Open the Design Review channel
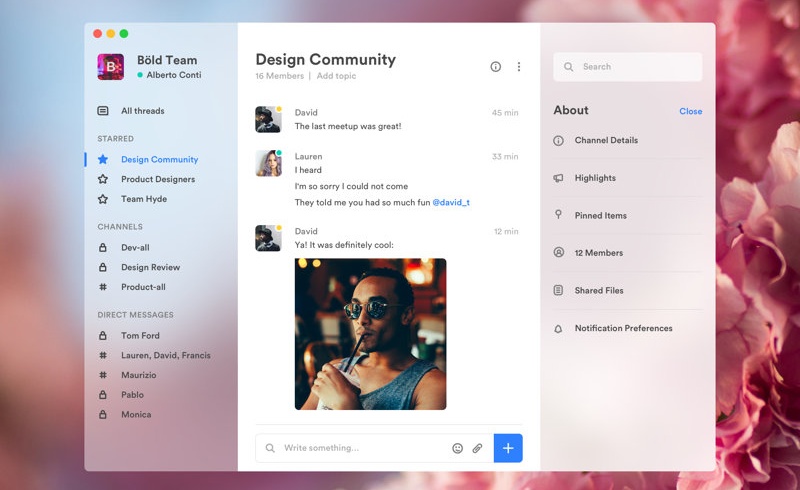 coord(151,267)
